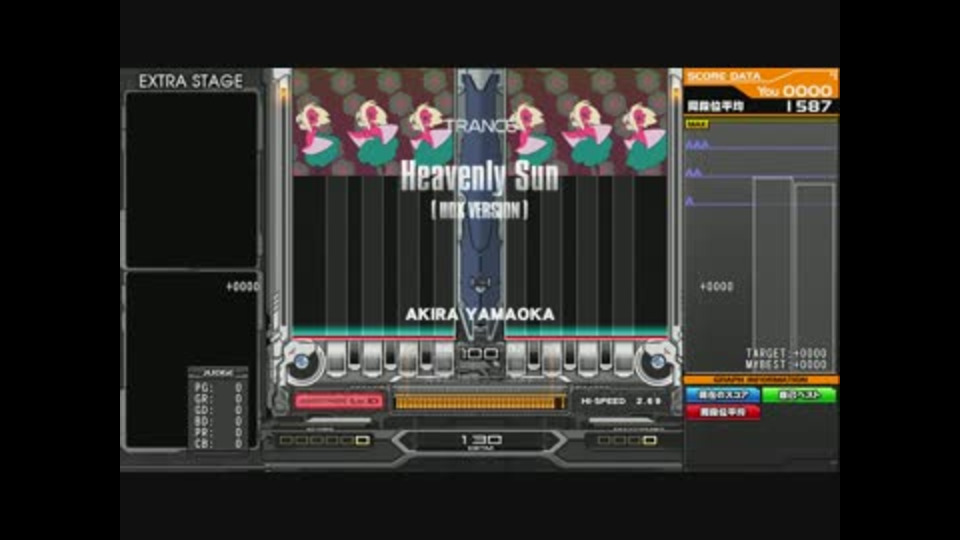Image resolution: width=960 pixels, height=540 pixels.
Task: Click the orange groove gauge bar
Action: coord(480,402)
